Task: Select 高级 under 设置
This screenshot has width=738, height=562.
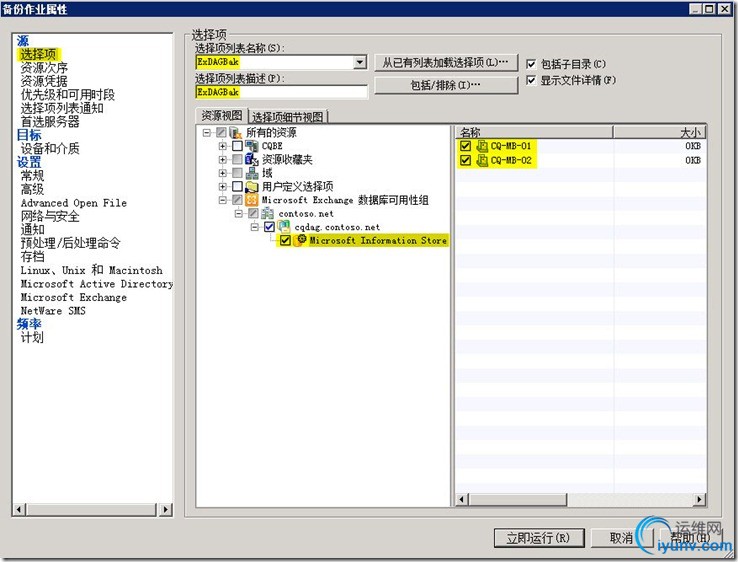Action: 32,189
